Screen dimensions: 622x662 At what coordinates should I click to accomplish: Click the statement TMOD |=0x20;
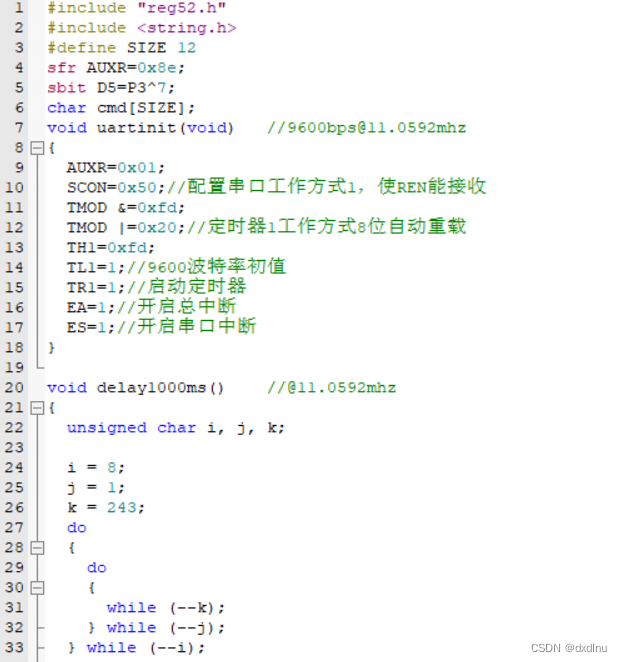(x=126, y=228)
